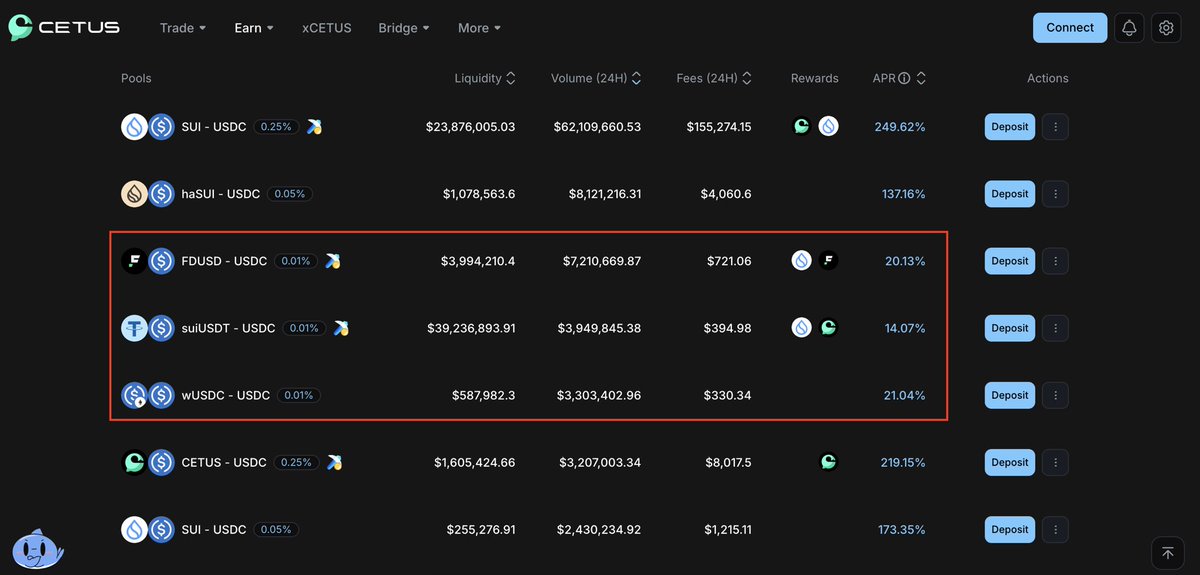The width and height of the screenshot is (1200, 575).
Task: Open the three-dot menu for CETUS - USDC pool
Action: [x=1055, y=462]
